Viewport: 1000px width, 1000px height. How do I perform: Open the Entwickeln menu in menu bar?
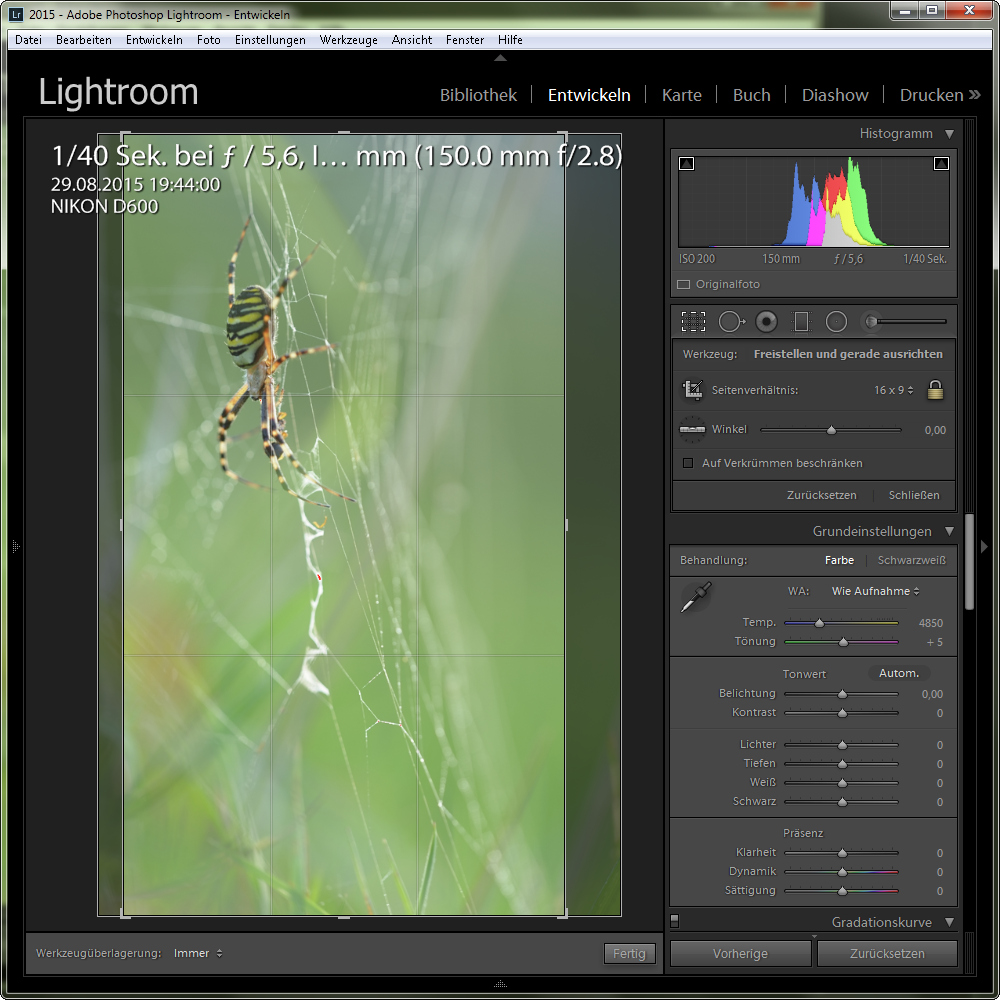coord(154,40)
